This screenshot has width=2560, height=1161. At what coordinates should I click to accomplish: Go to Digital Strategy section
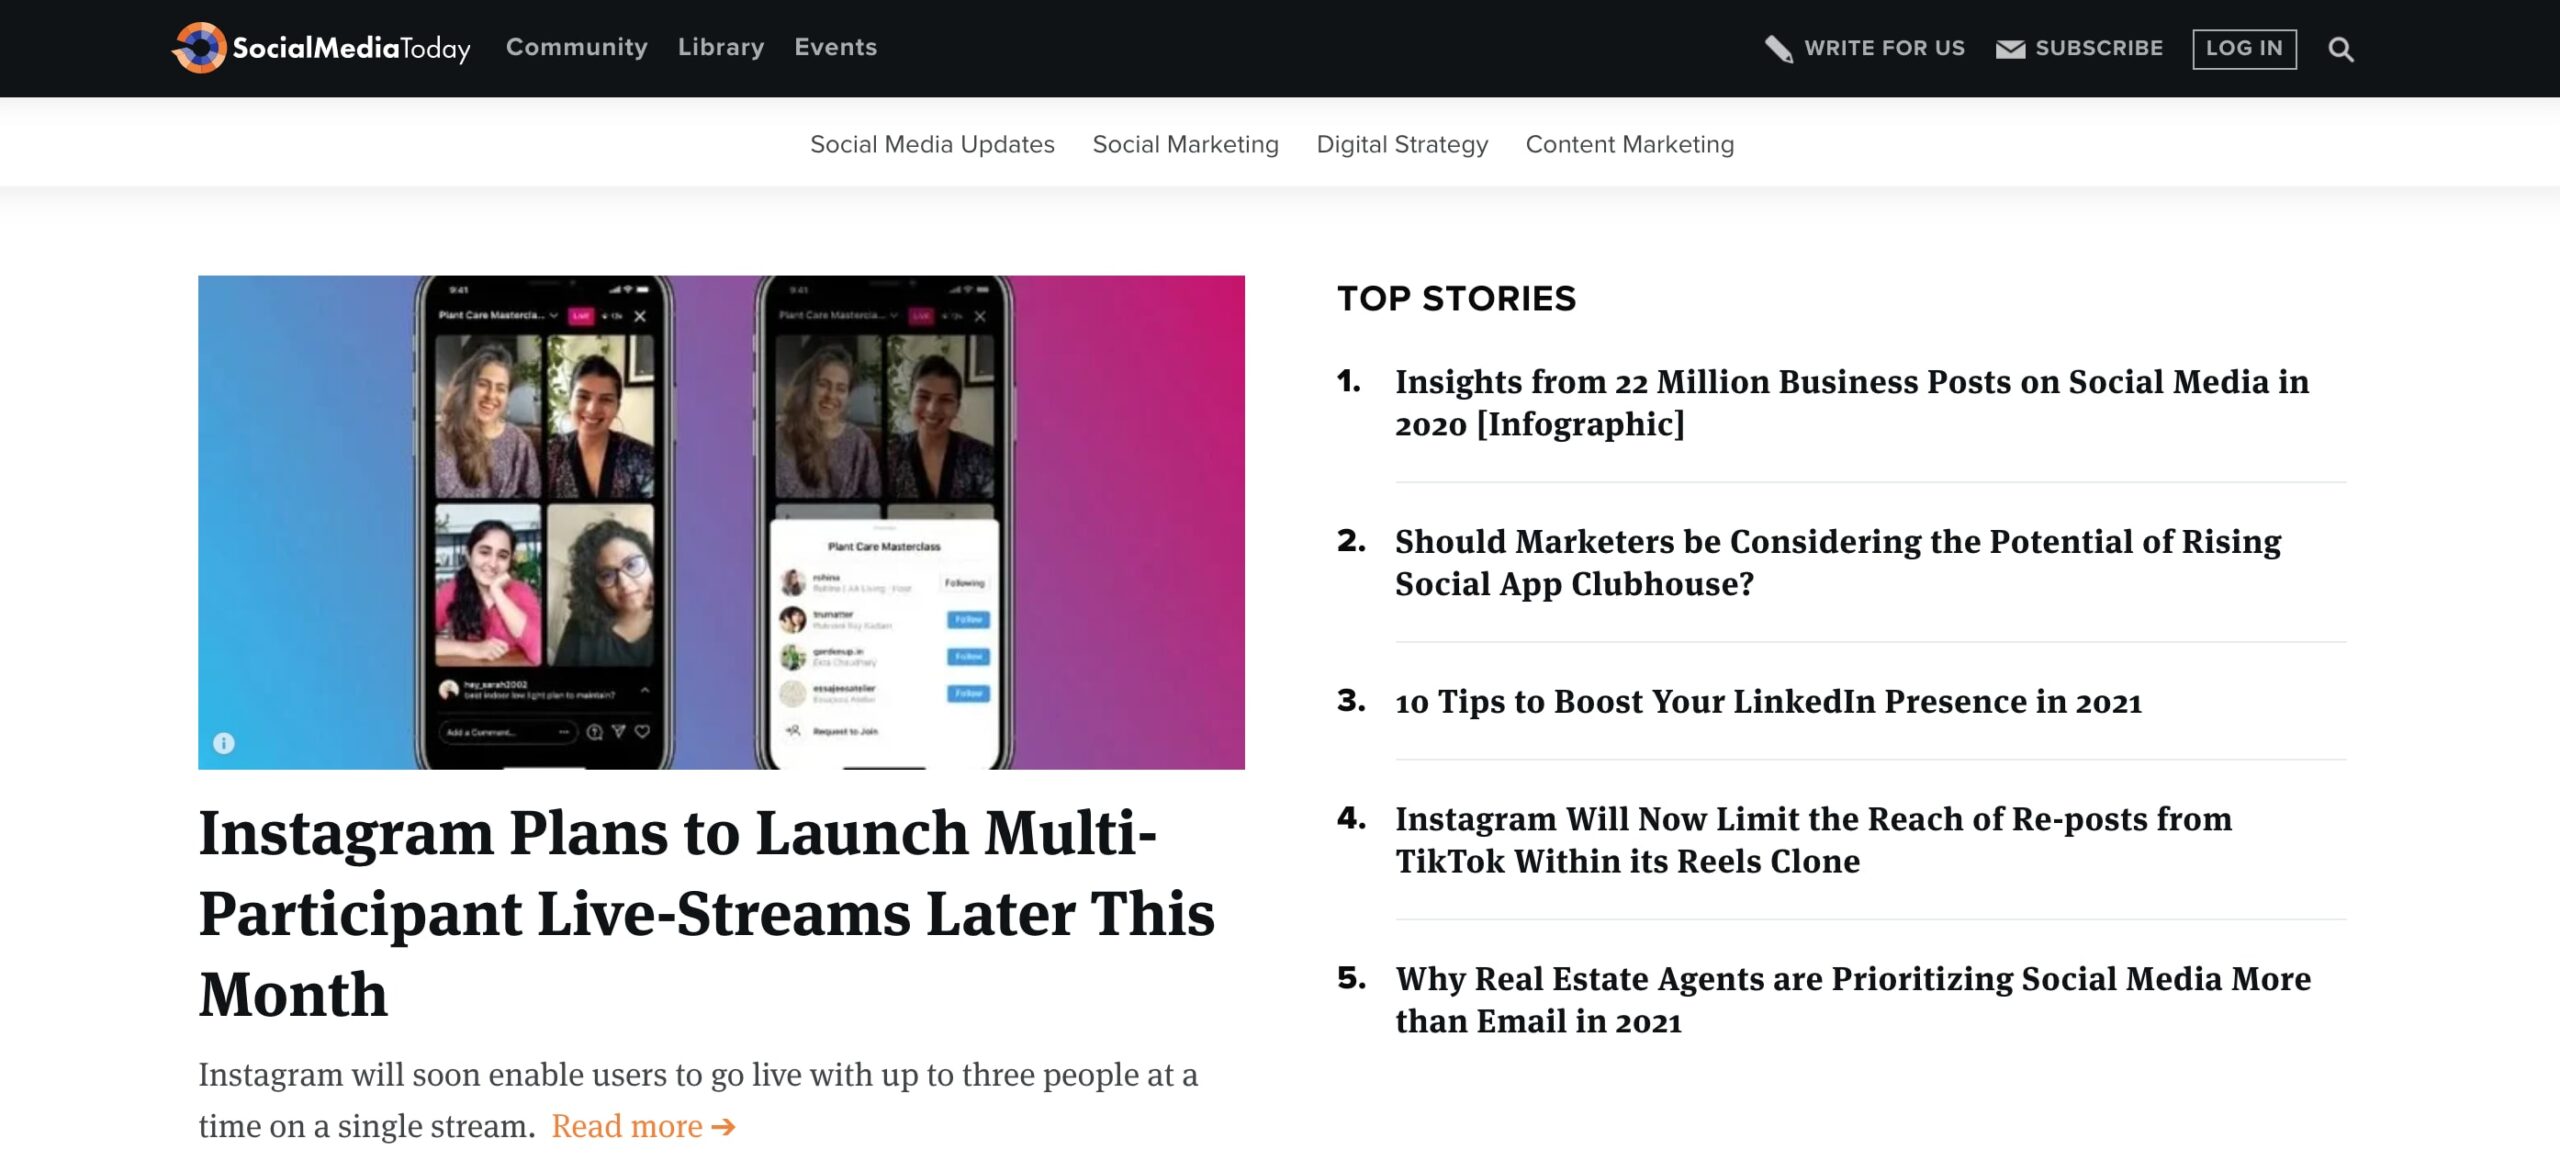click(1402, 144)
